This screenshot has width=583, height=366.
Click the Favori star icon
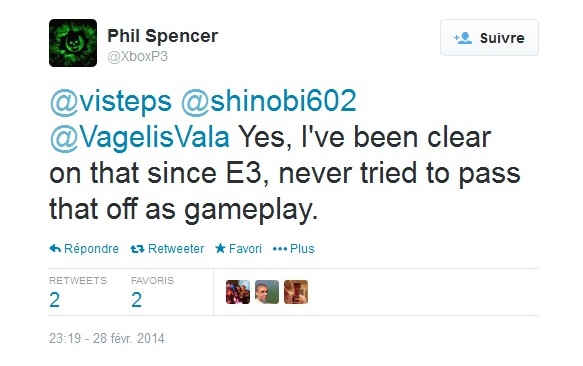[x=220, y=248]
